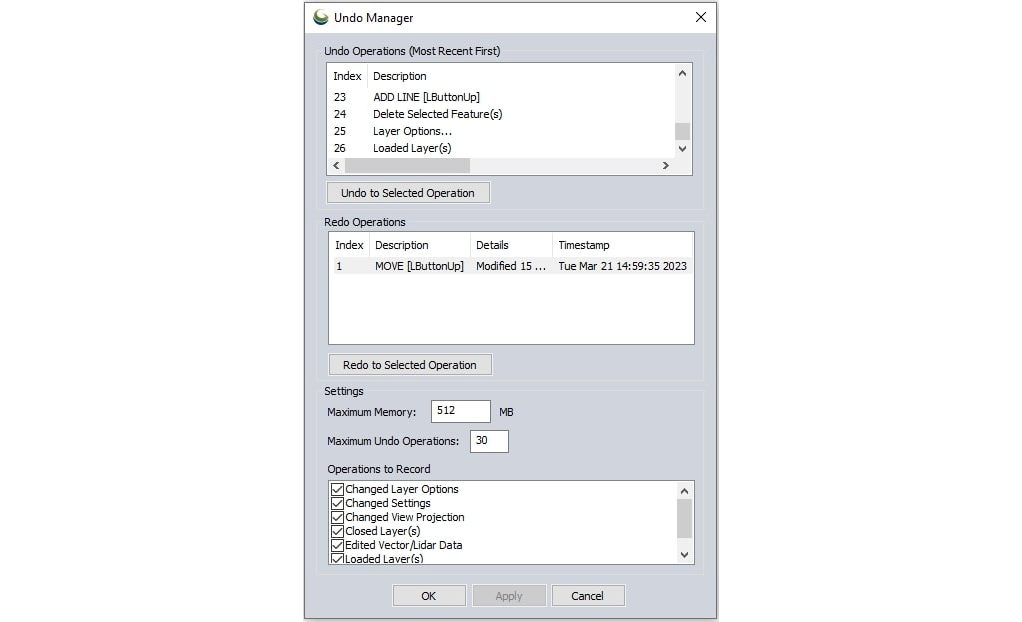Select undo operation 26 Loaded Layer(s)
Screen dimensions: 1022x622
(x=502, y=148)
